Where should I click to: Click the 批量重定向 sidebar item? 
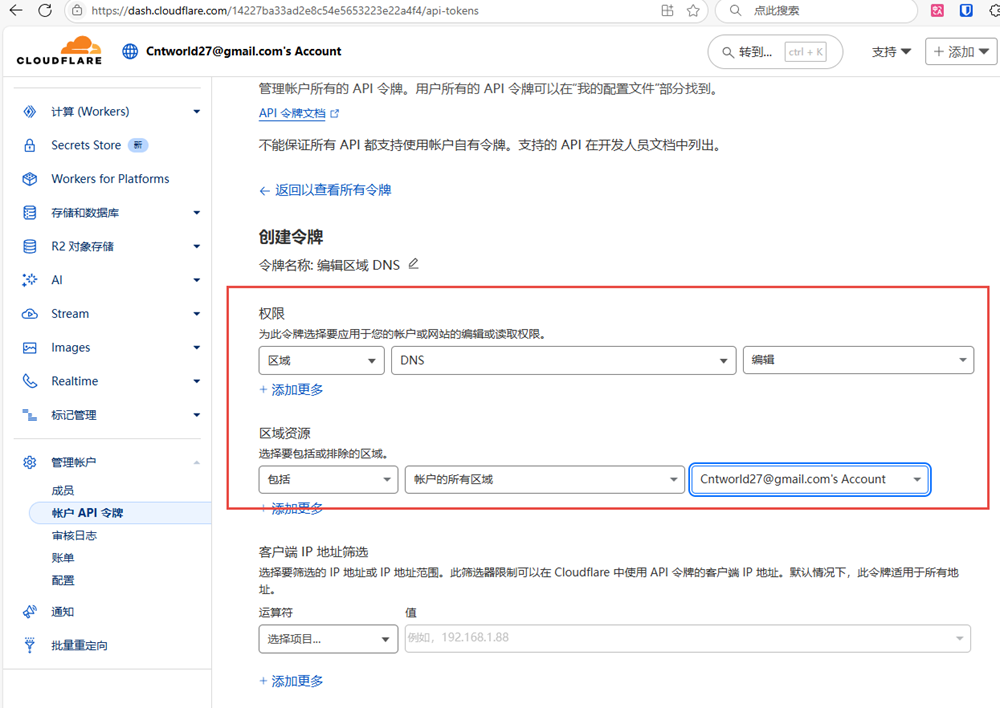click(79, 645)
